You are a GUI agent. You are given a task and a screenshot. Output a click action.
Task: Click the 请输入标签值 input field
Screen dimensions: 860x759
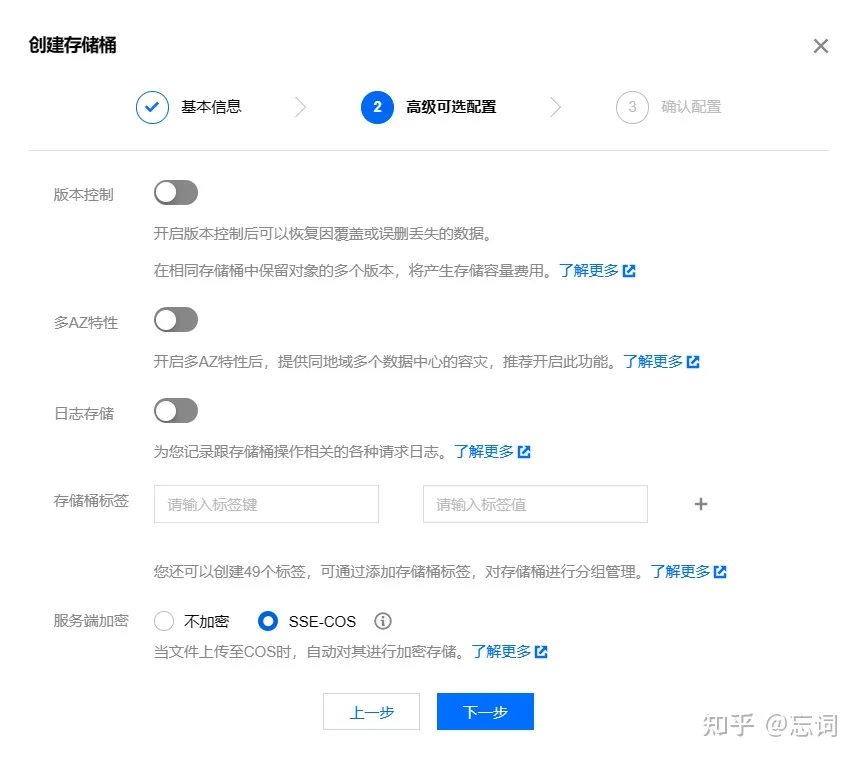[534, 504]
